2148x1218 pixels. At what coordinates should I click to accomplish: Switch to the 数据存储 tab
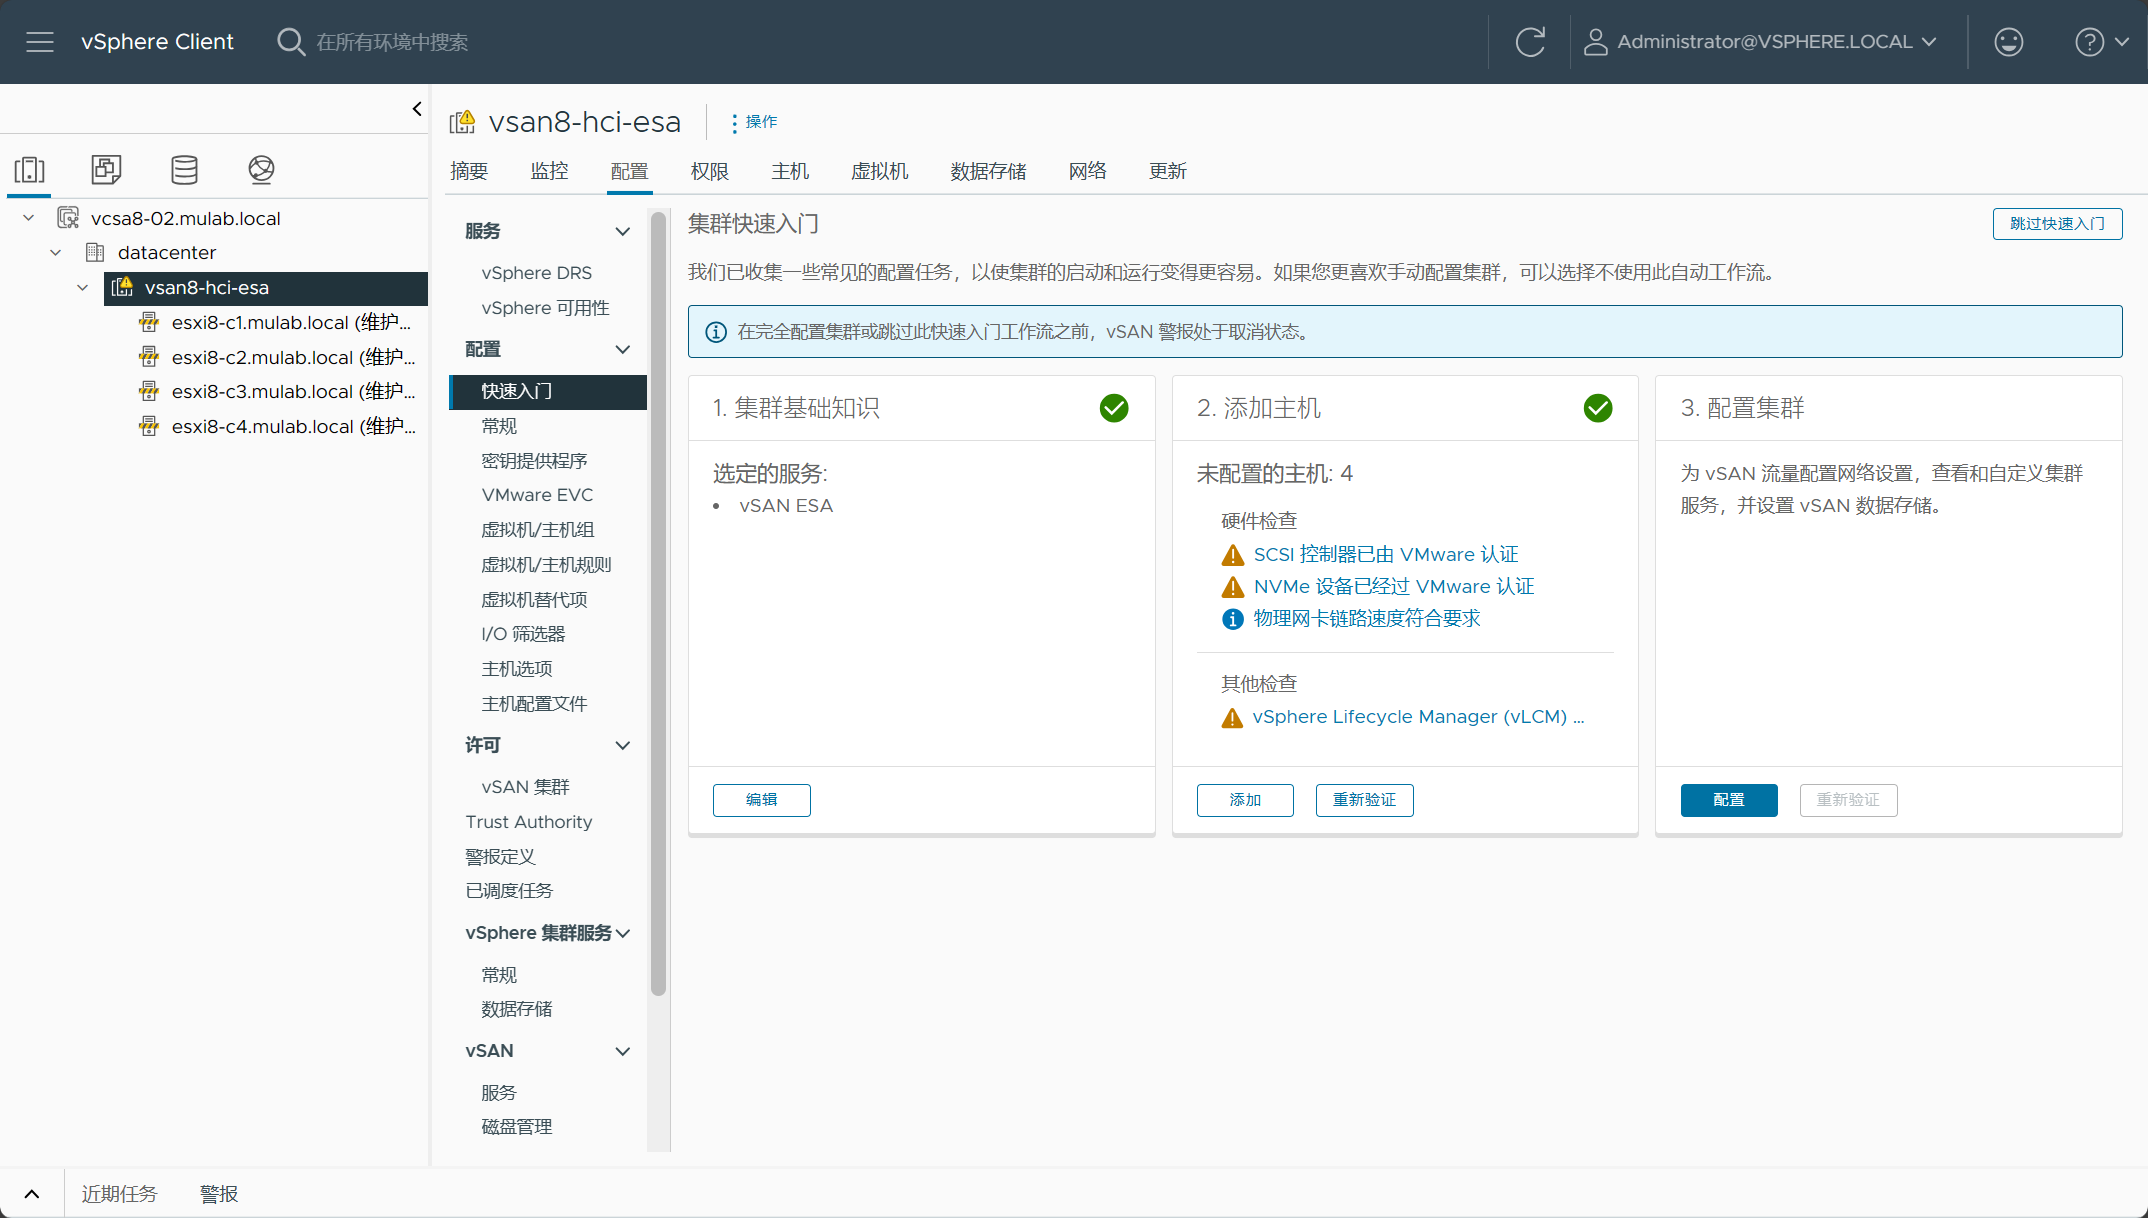click(988, 171)
